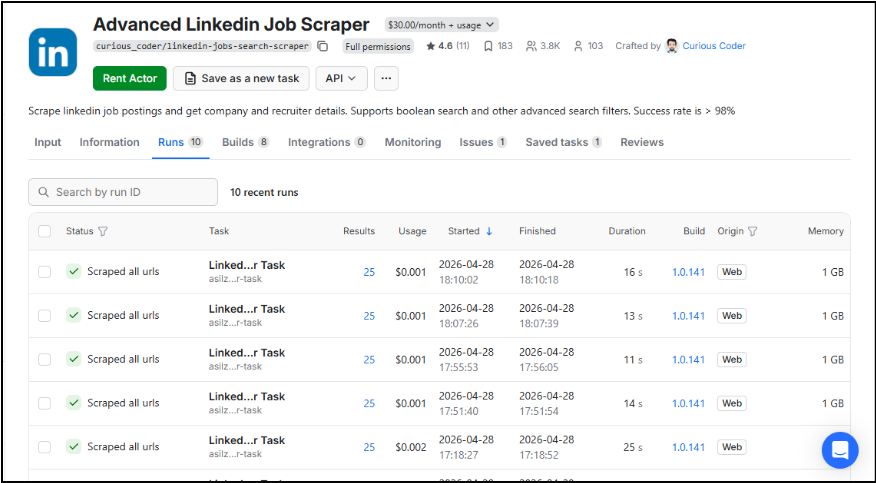This screenshot has height=483, width=876.
Task: Switch to the Information tab
Action: [110, 142]
